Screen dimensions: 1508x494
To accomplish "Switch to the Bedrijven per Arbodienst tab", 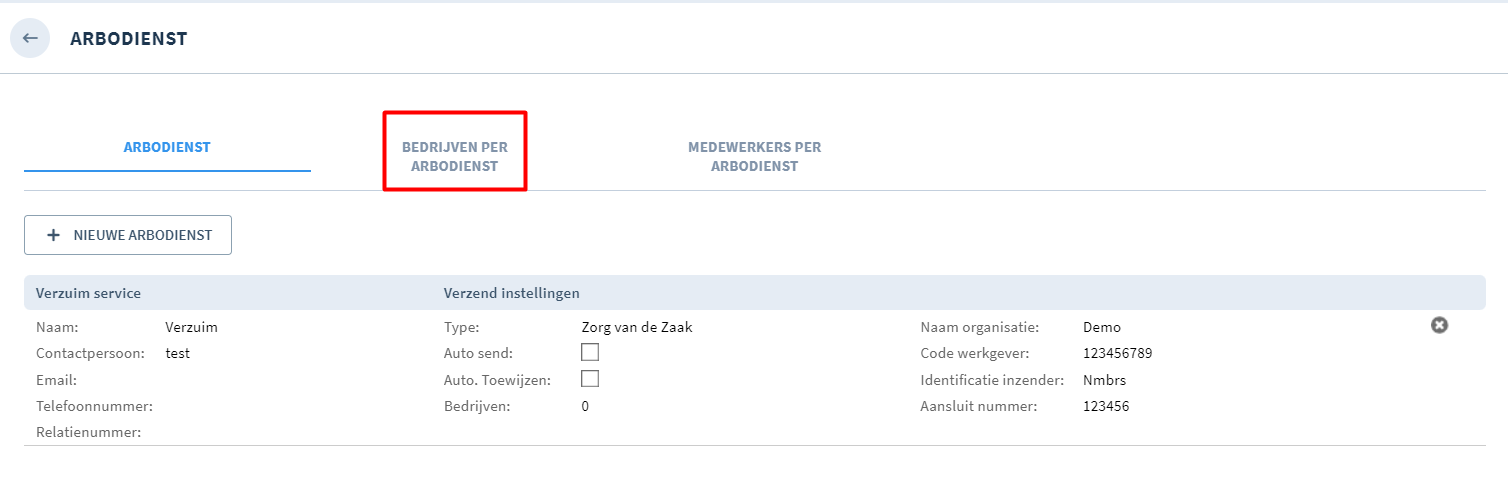I will [455, 156].
